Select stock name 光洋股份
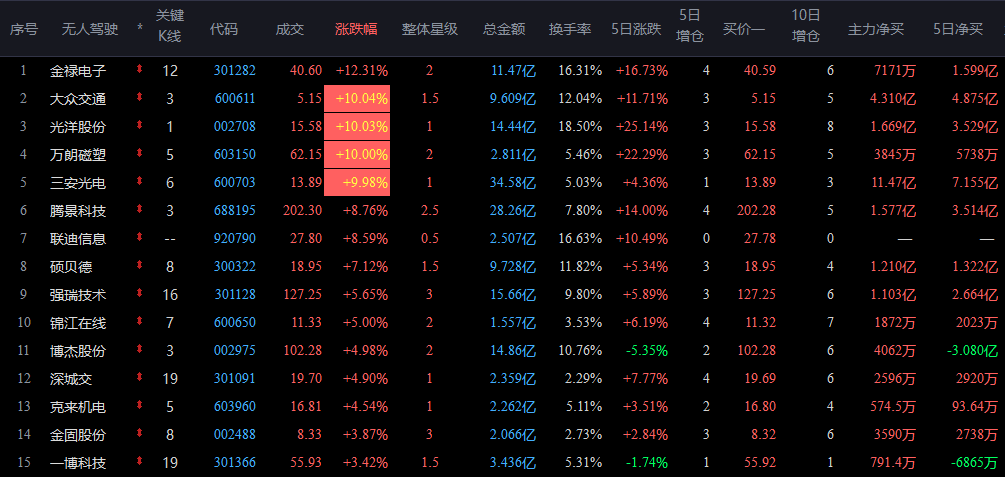Viewport: 1005px width, 477px height. [x=78, y=127]
